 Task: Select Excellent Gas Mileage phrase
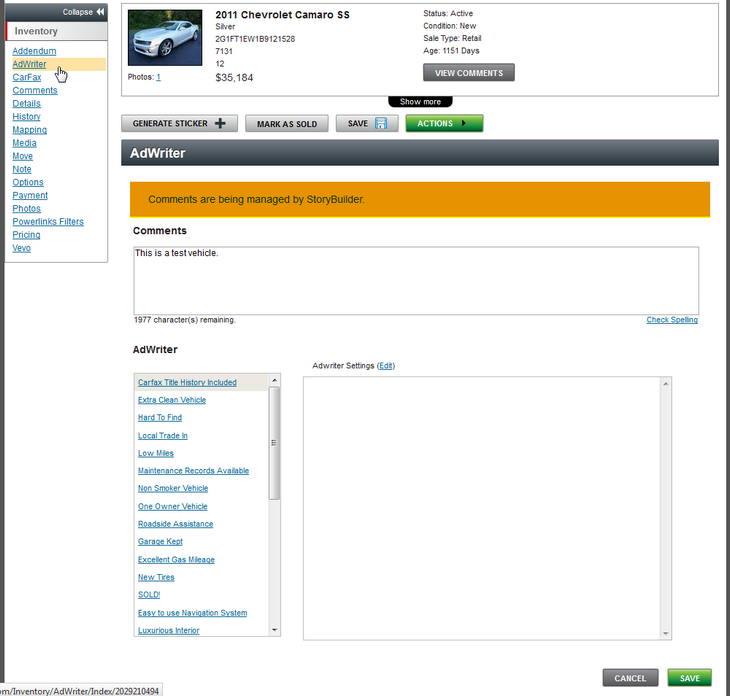tap(176, 560)
